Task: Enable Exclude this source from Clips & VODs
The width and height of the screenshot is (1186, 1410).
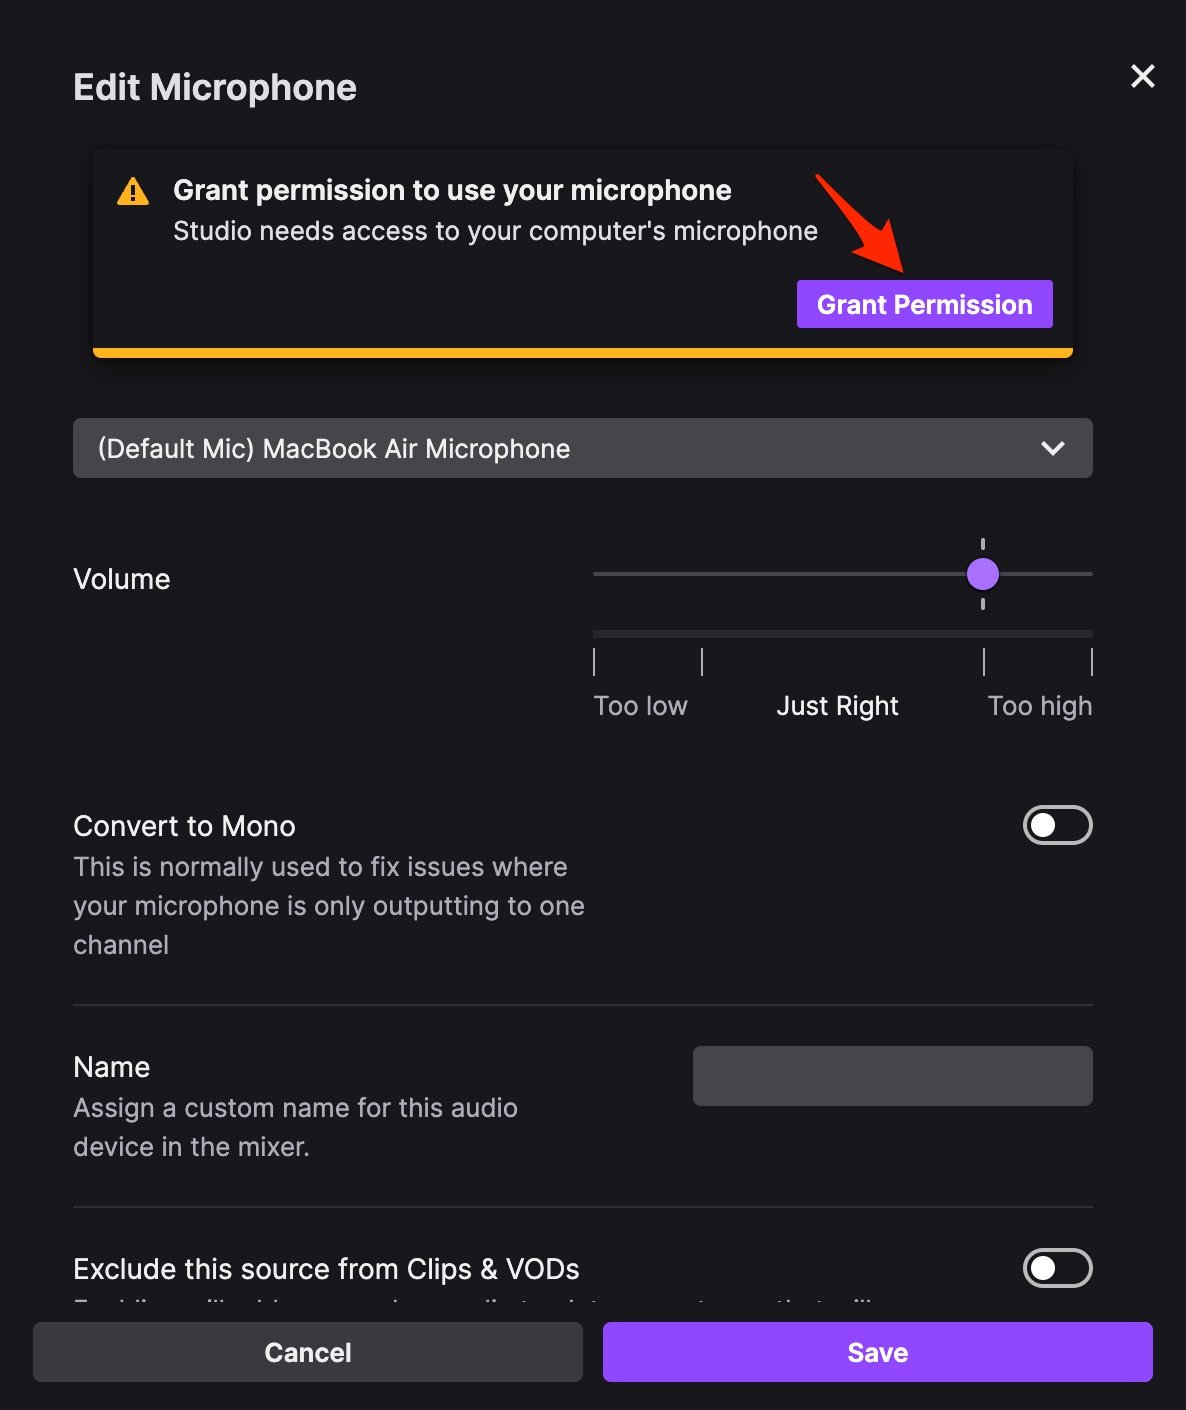Action: click(x=1057, y=1268)
